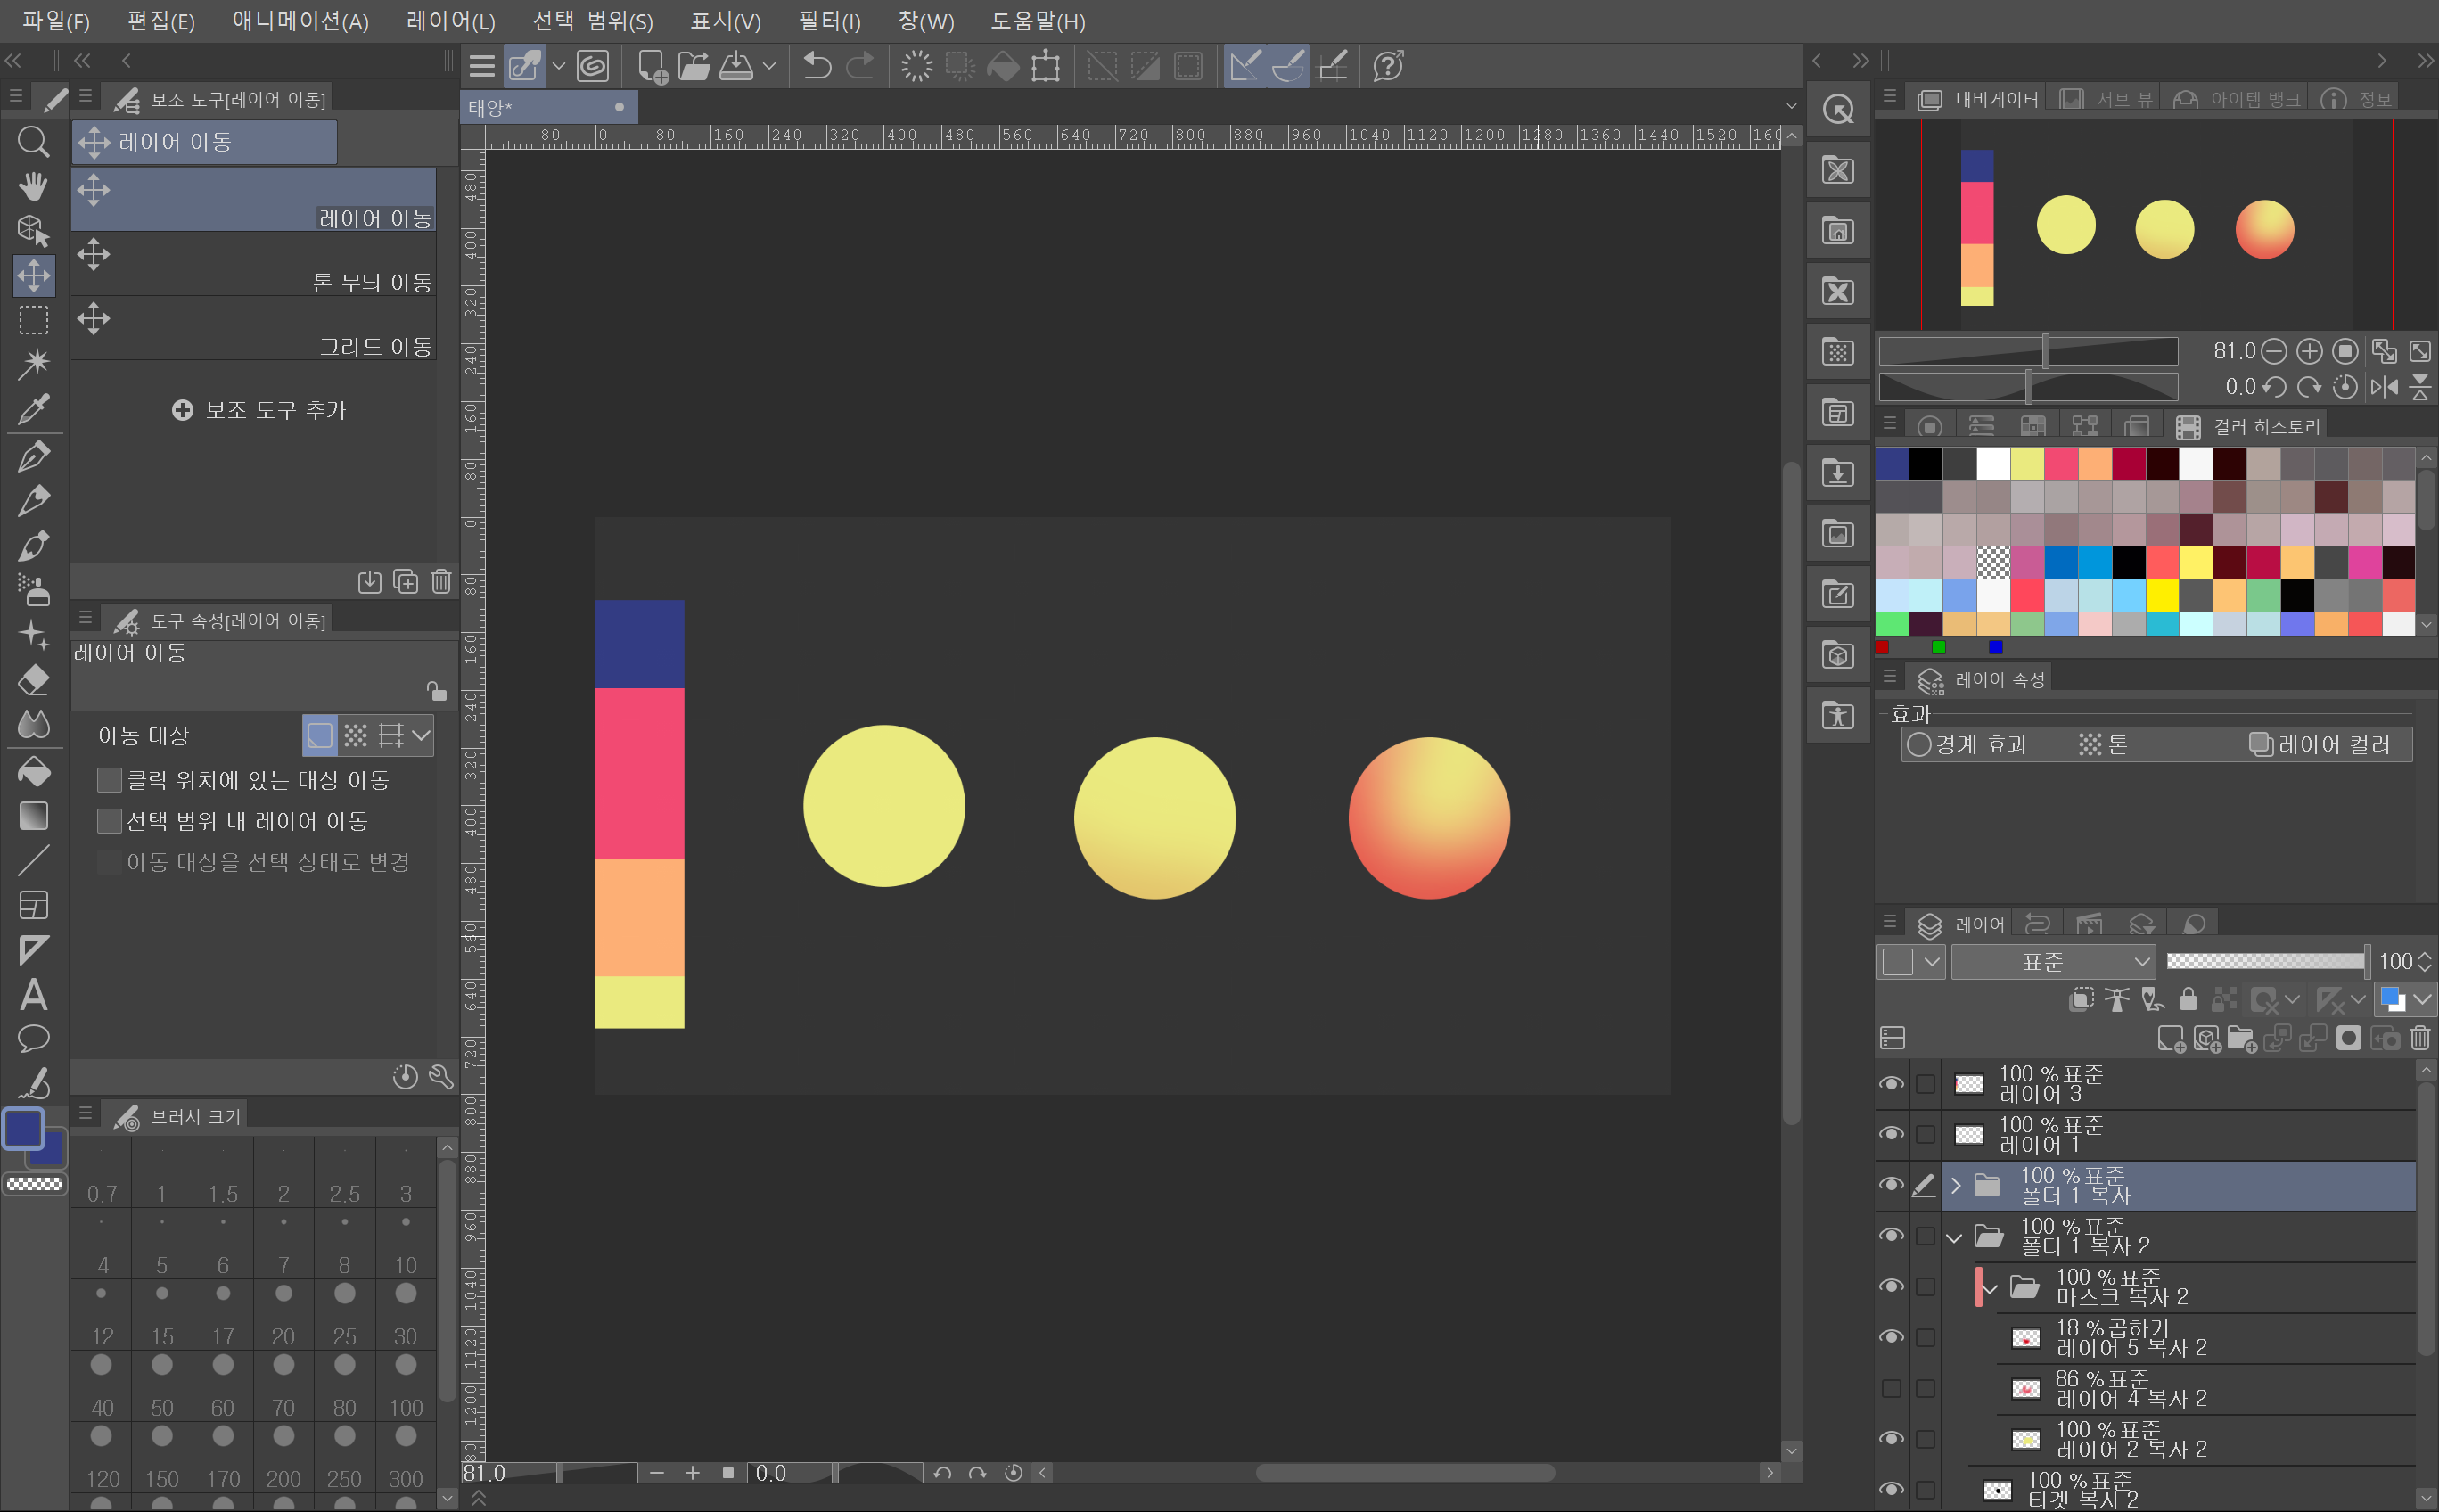The height and width of the screenshot is (1512, 2439).
Task: Enable 클릭 위치에 있는 대상 이동 checkbox
Action: [x=109, y=780]
